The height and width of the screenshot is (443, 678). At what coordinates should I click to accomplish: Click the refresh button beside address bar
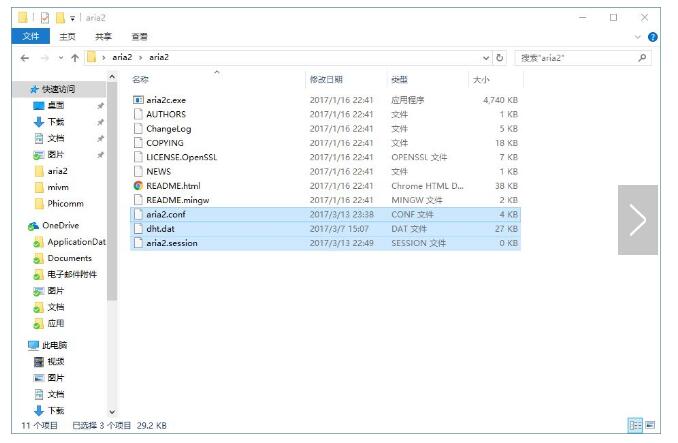(501, 58)
